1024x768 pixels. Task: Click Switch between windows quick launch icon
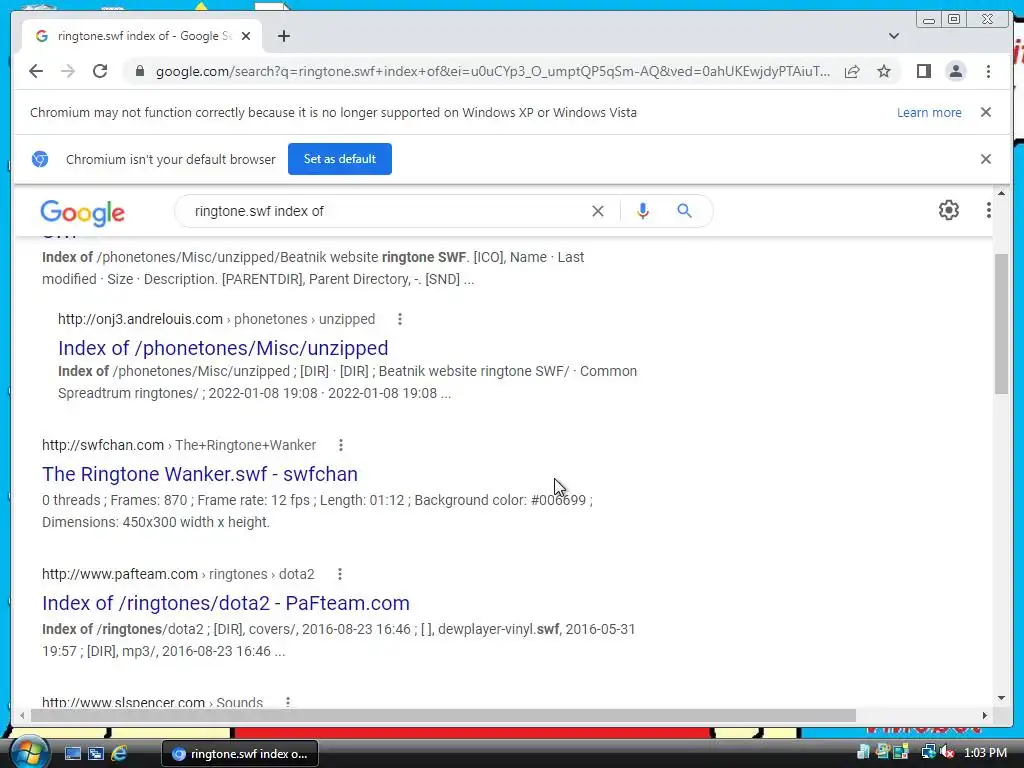pos(96,754)
